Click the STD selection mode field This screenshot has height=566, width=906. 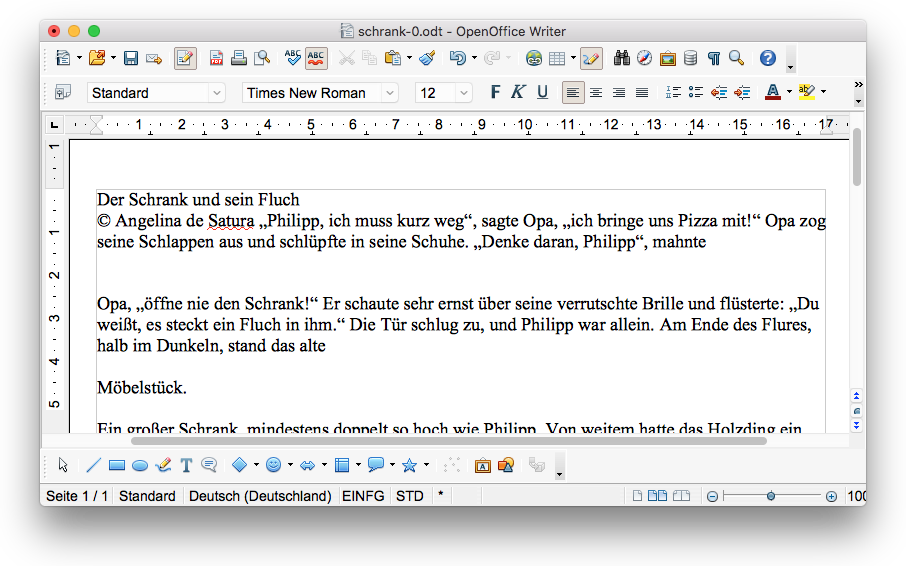click(x=410, y=496)
